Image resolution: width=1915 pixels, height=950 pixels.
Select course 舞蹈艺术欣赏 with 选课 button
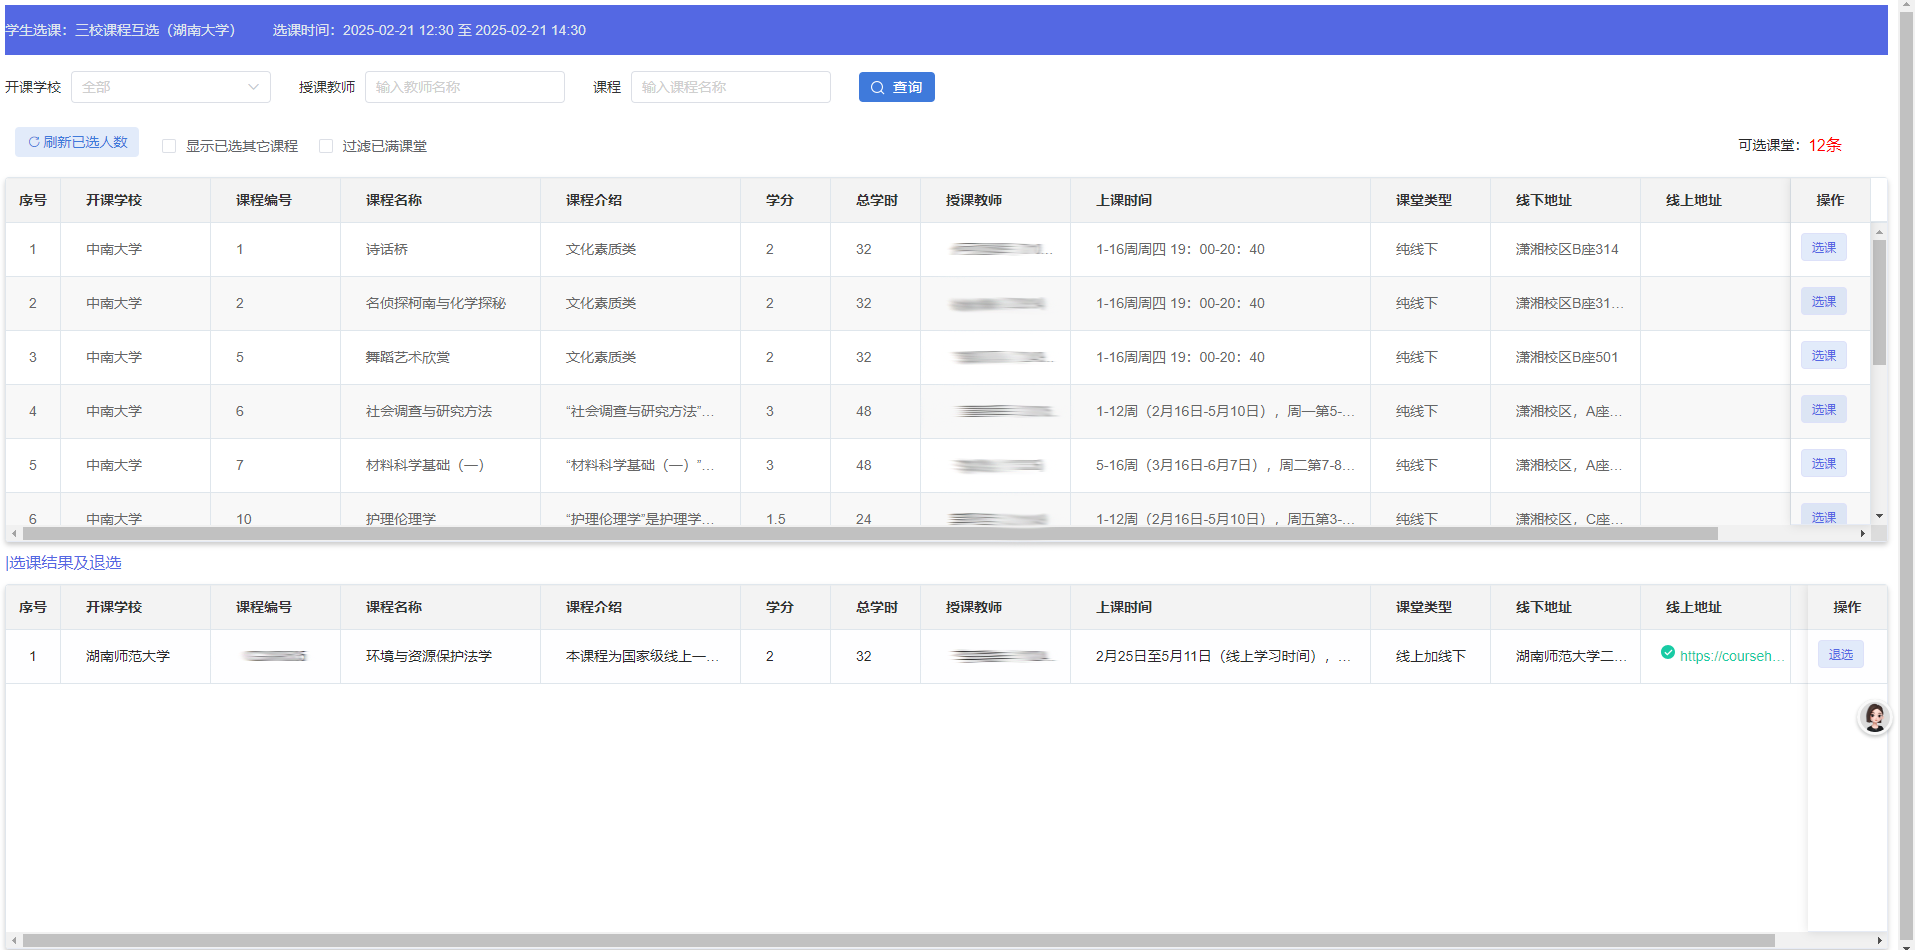[1823, 356]
